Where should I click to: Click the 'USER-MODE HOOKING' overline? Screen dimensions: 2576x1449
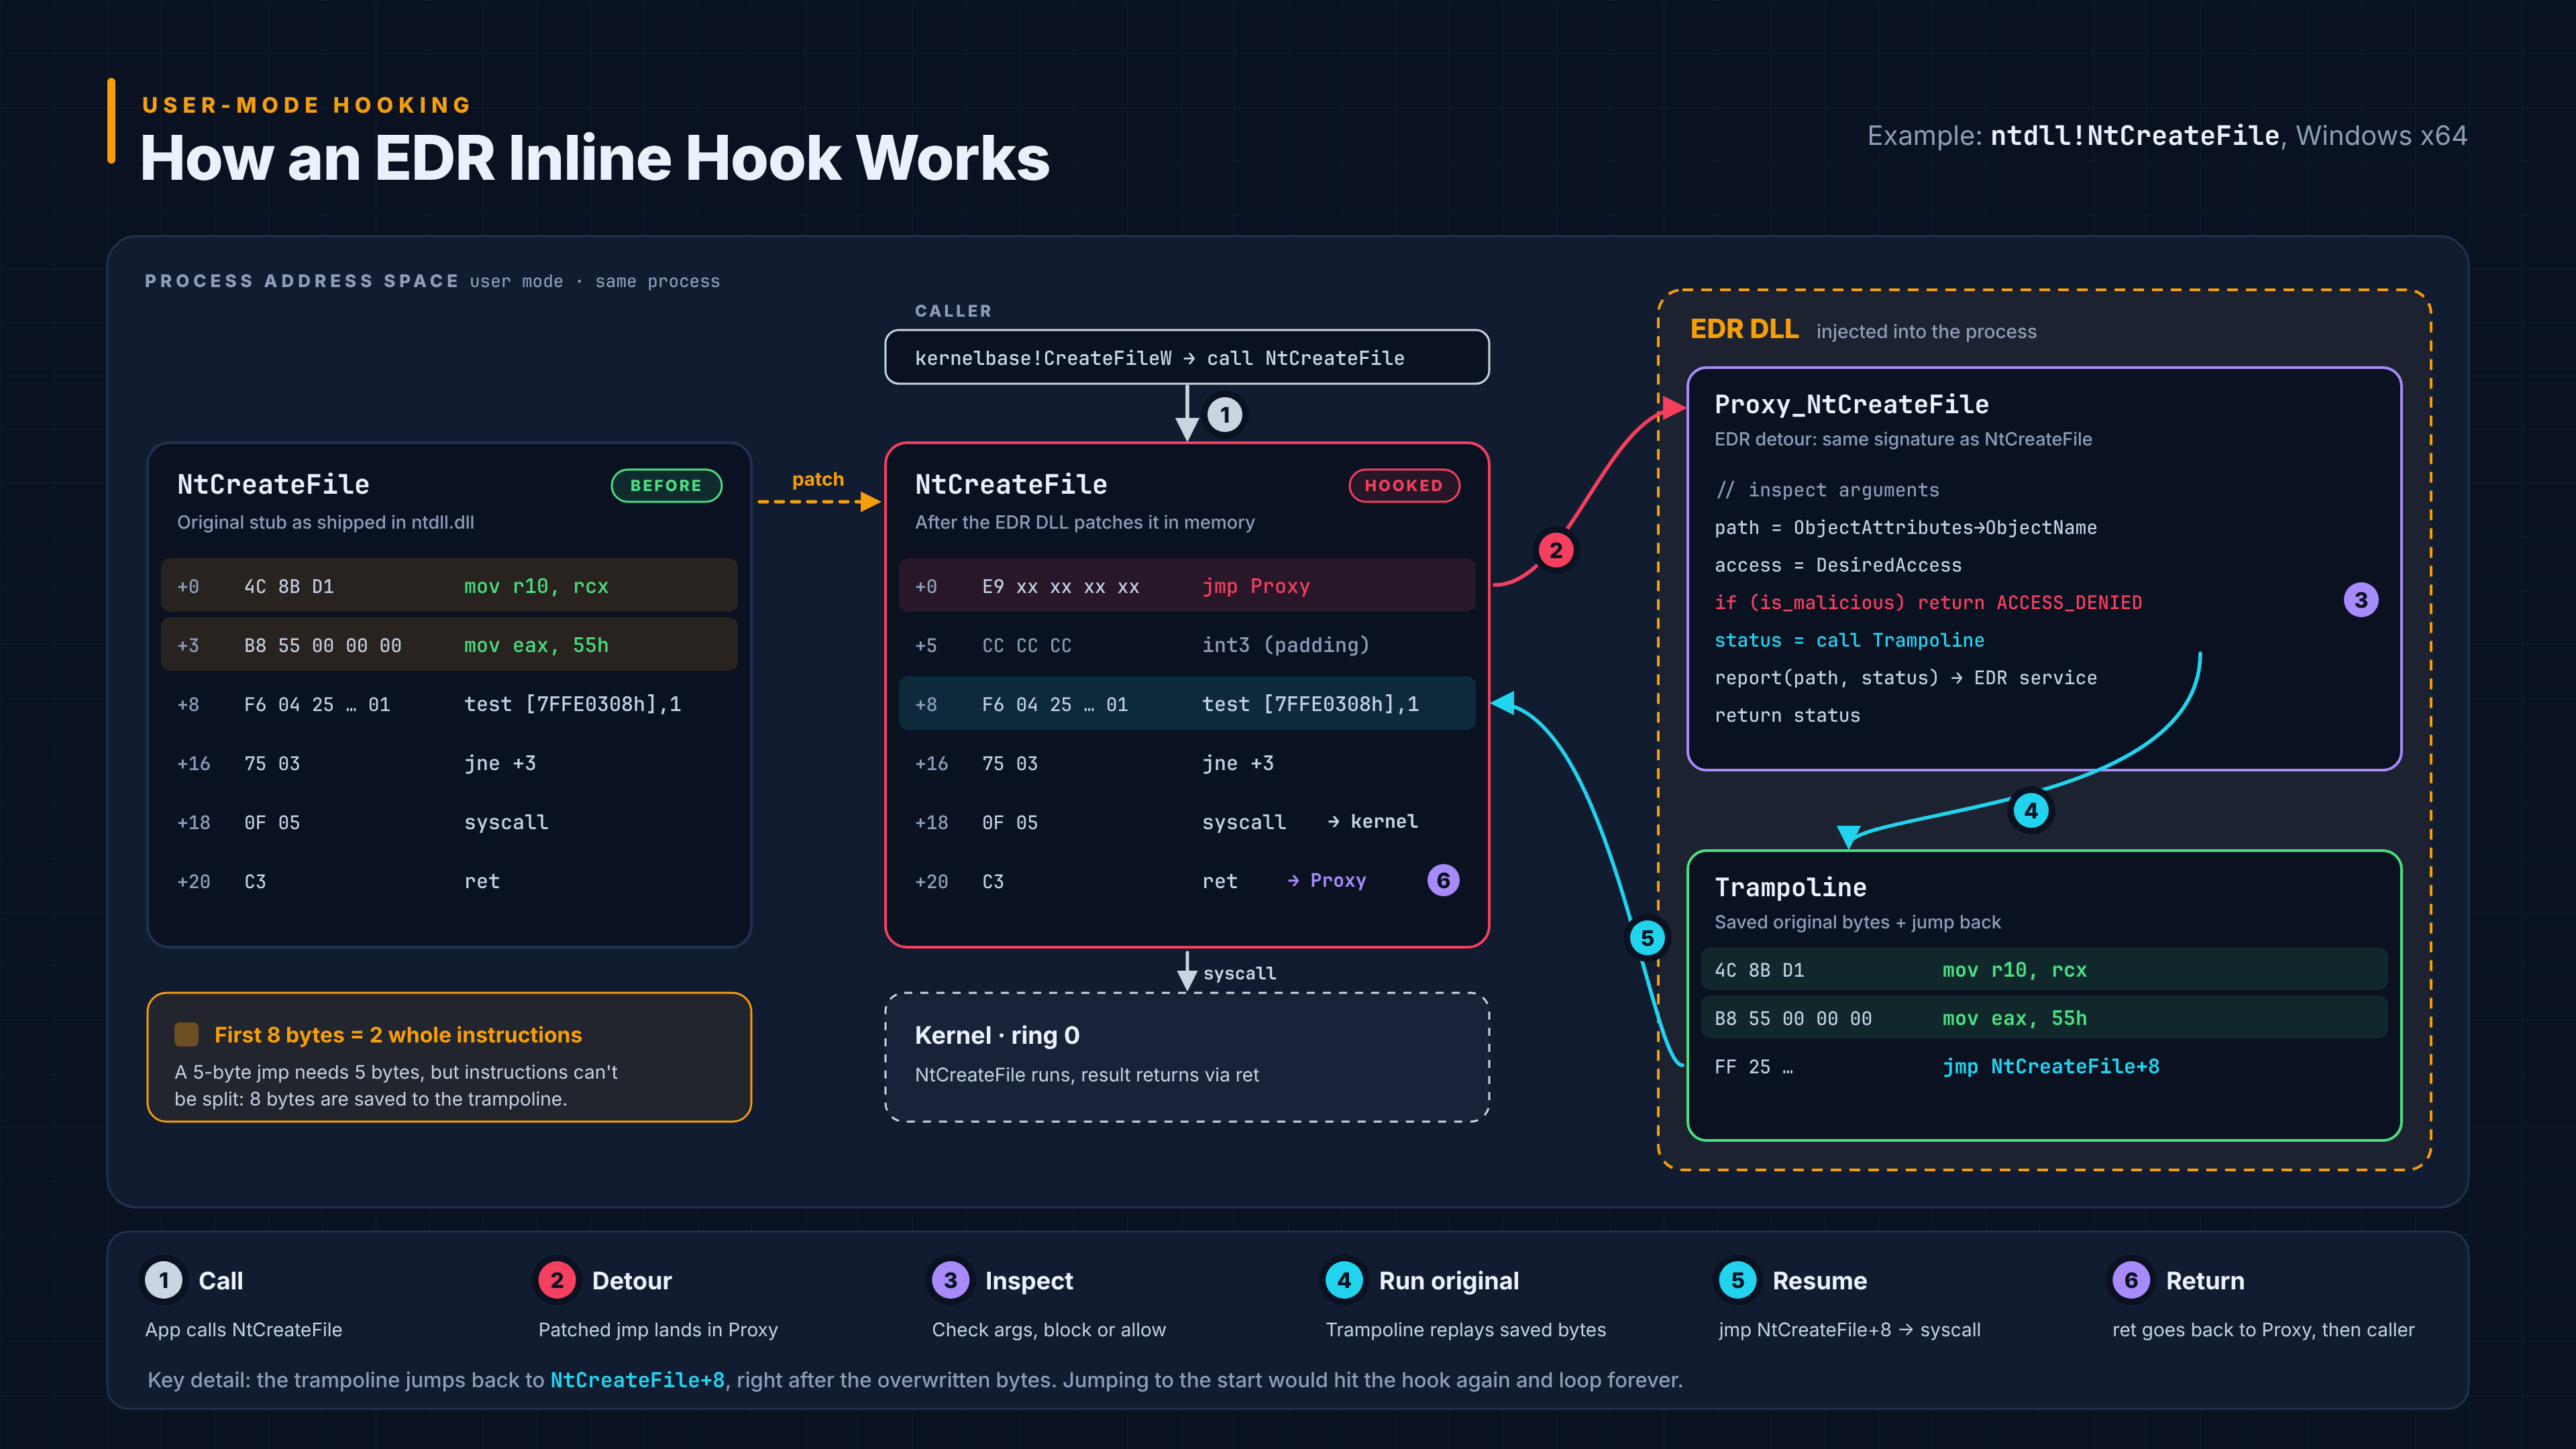[307, 105]
